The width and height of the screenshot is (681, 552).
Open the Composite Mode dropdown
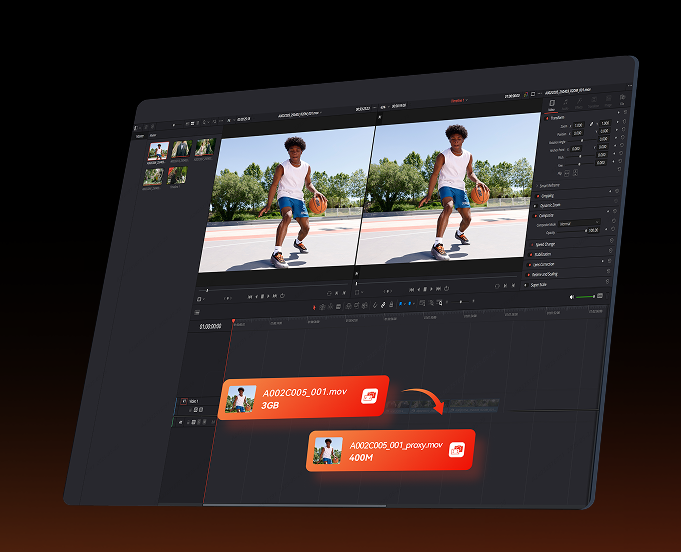tap(579, 224)
